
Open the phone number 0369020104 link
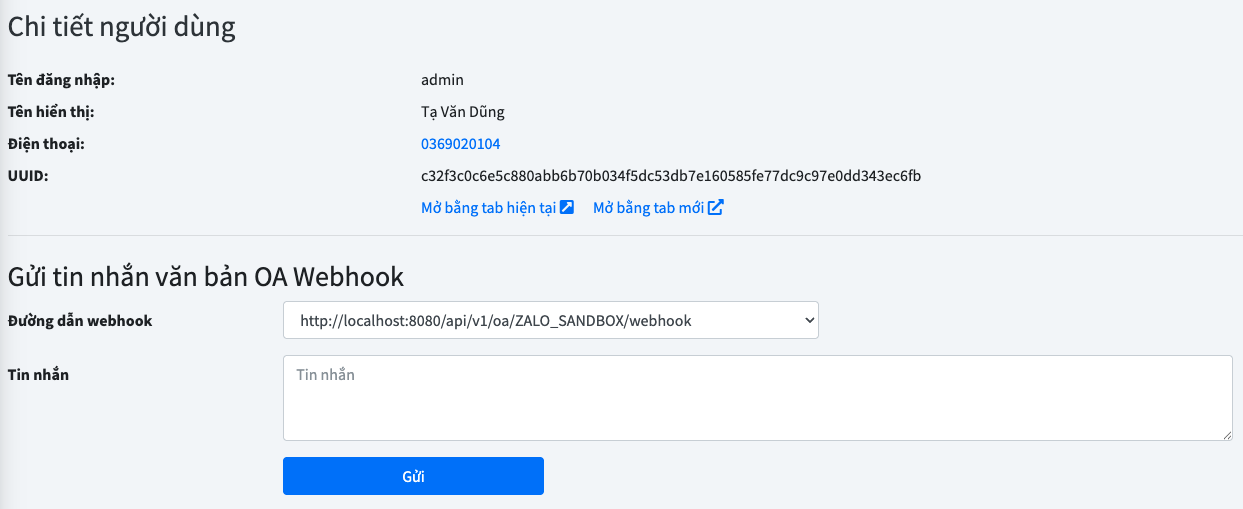[x=460, y=144]
